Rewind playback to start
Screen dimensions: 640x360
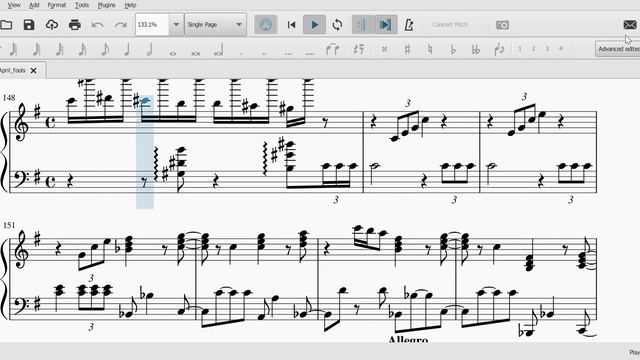291,25
